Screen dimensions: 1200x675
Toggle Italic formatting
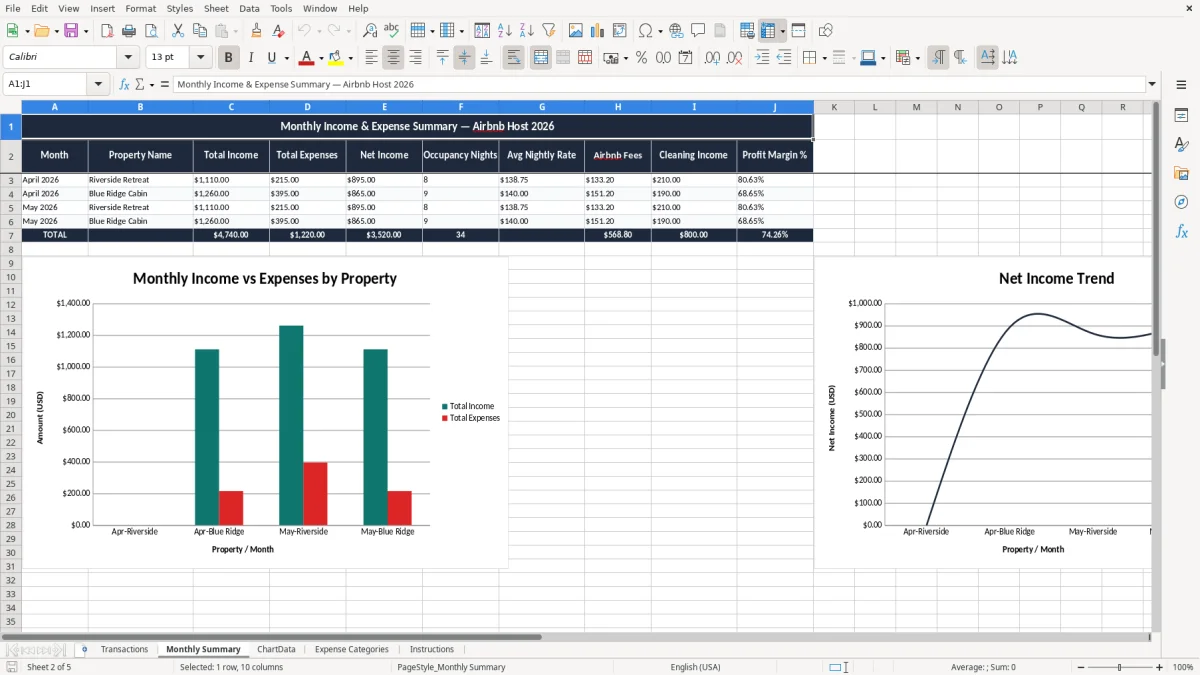[251, 58]
